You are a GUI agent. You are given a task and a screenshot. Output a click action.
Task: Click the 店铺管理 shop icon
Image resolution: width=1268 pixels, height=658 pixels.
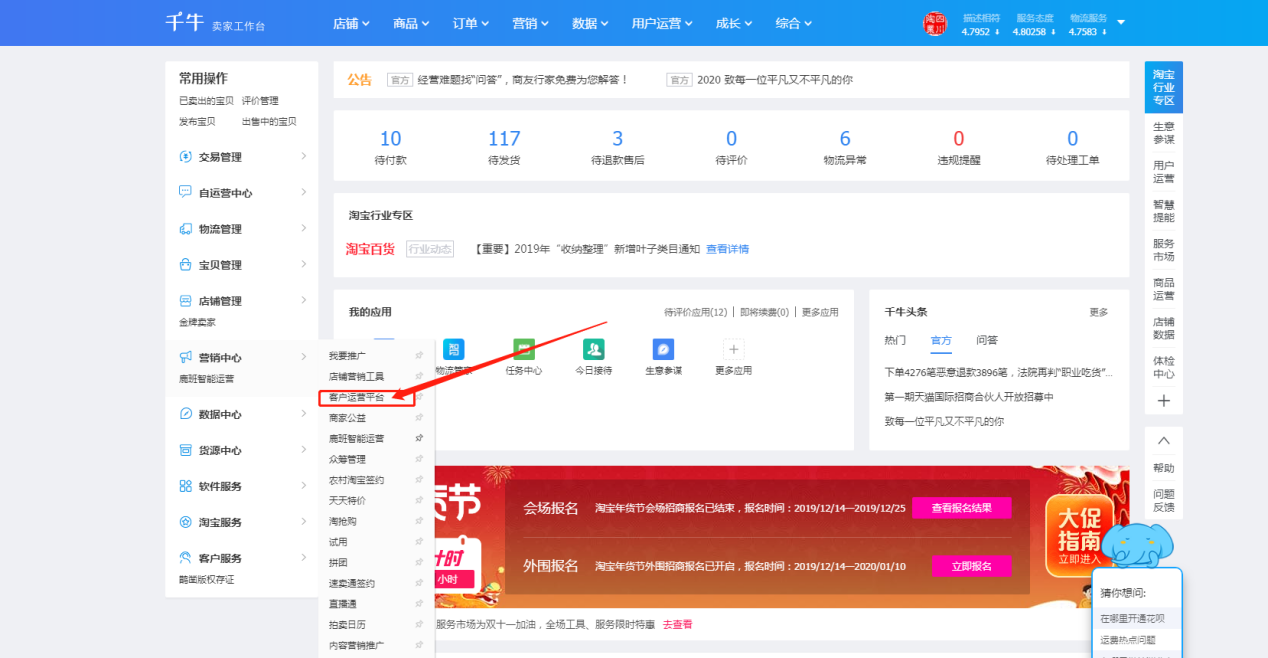[x=185, y=301]
